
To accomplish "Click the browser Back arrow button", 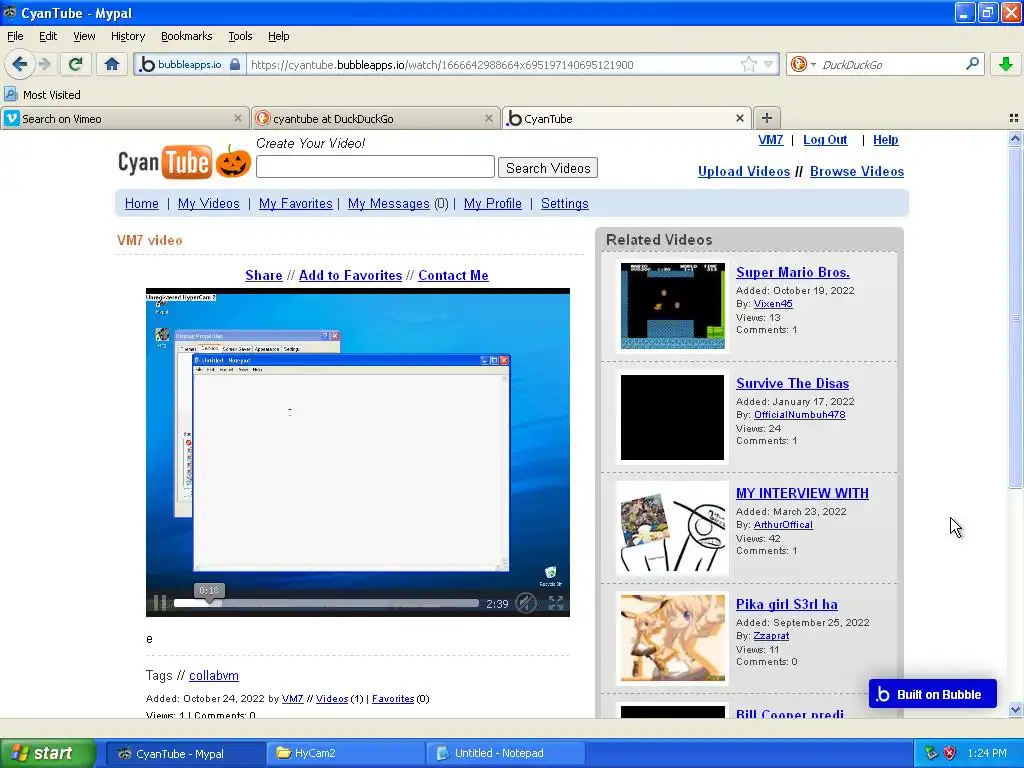I will coord(20,64).
